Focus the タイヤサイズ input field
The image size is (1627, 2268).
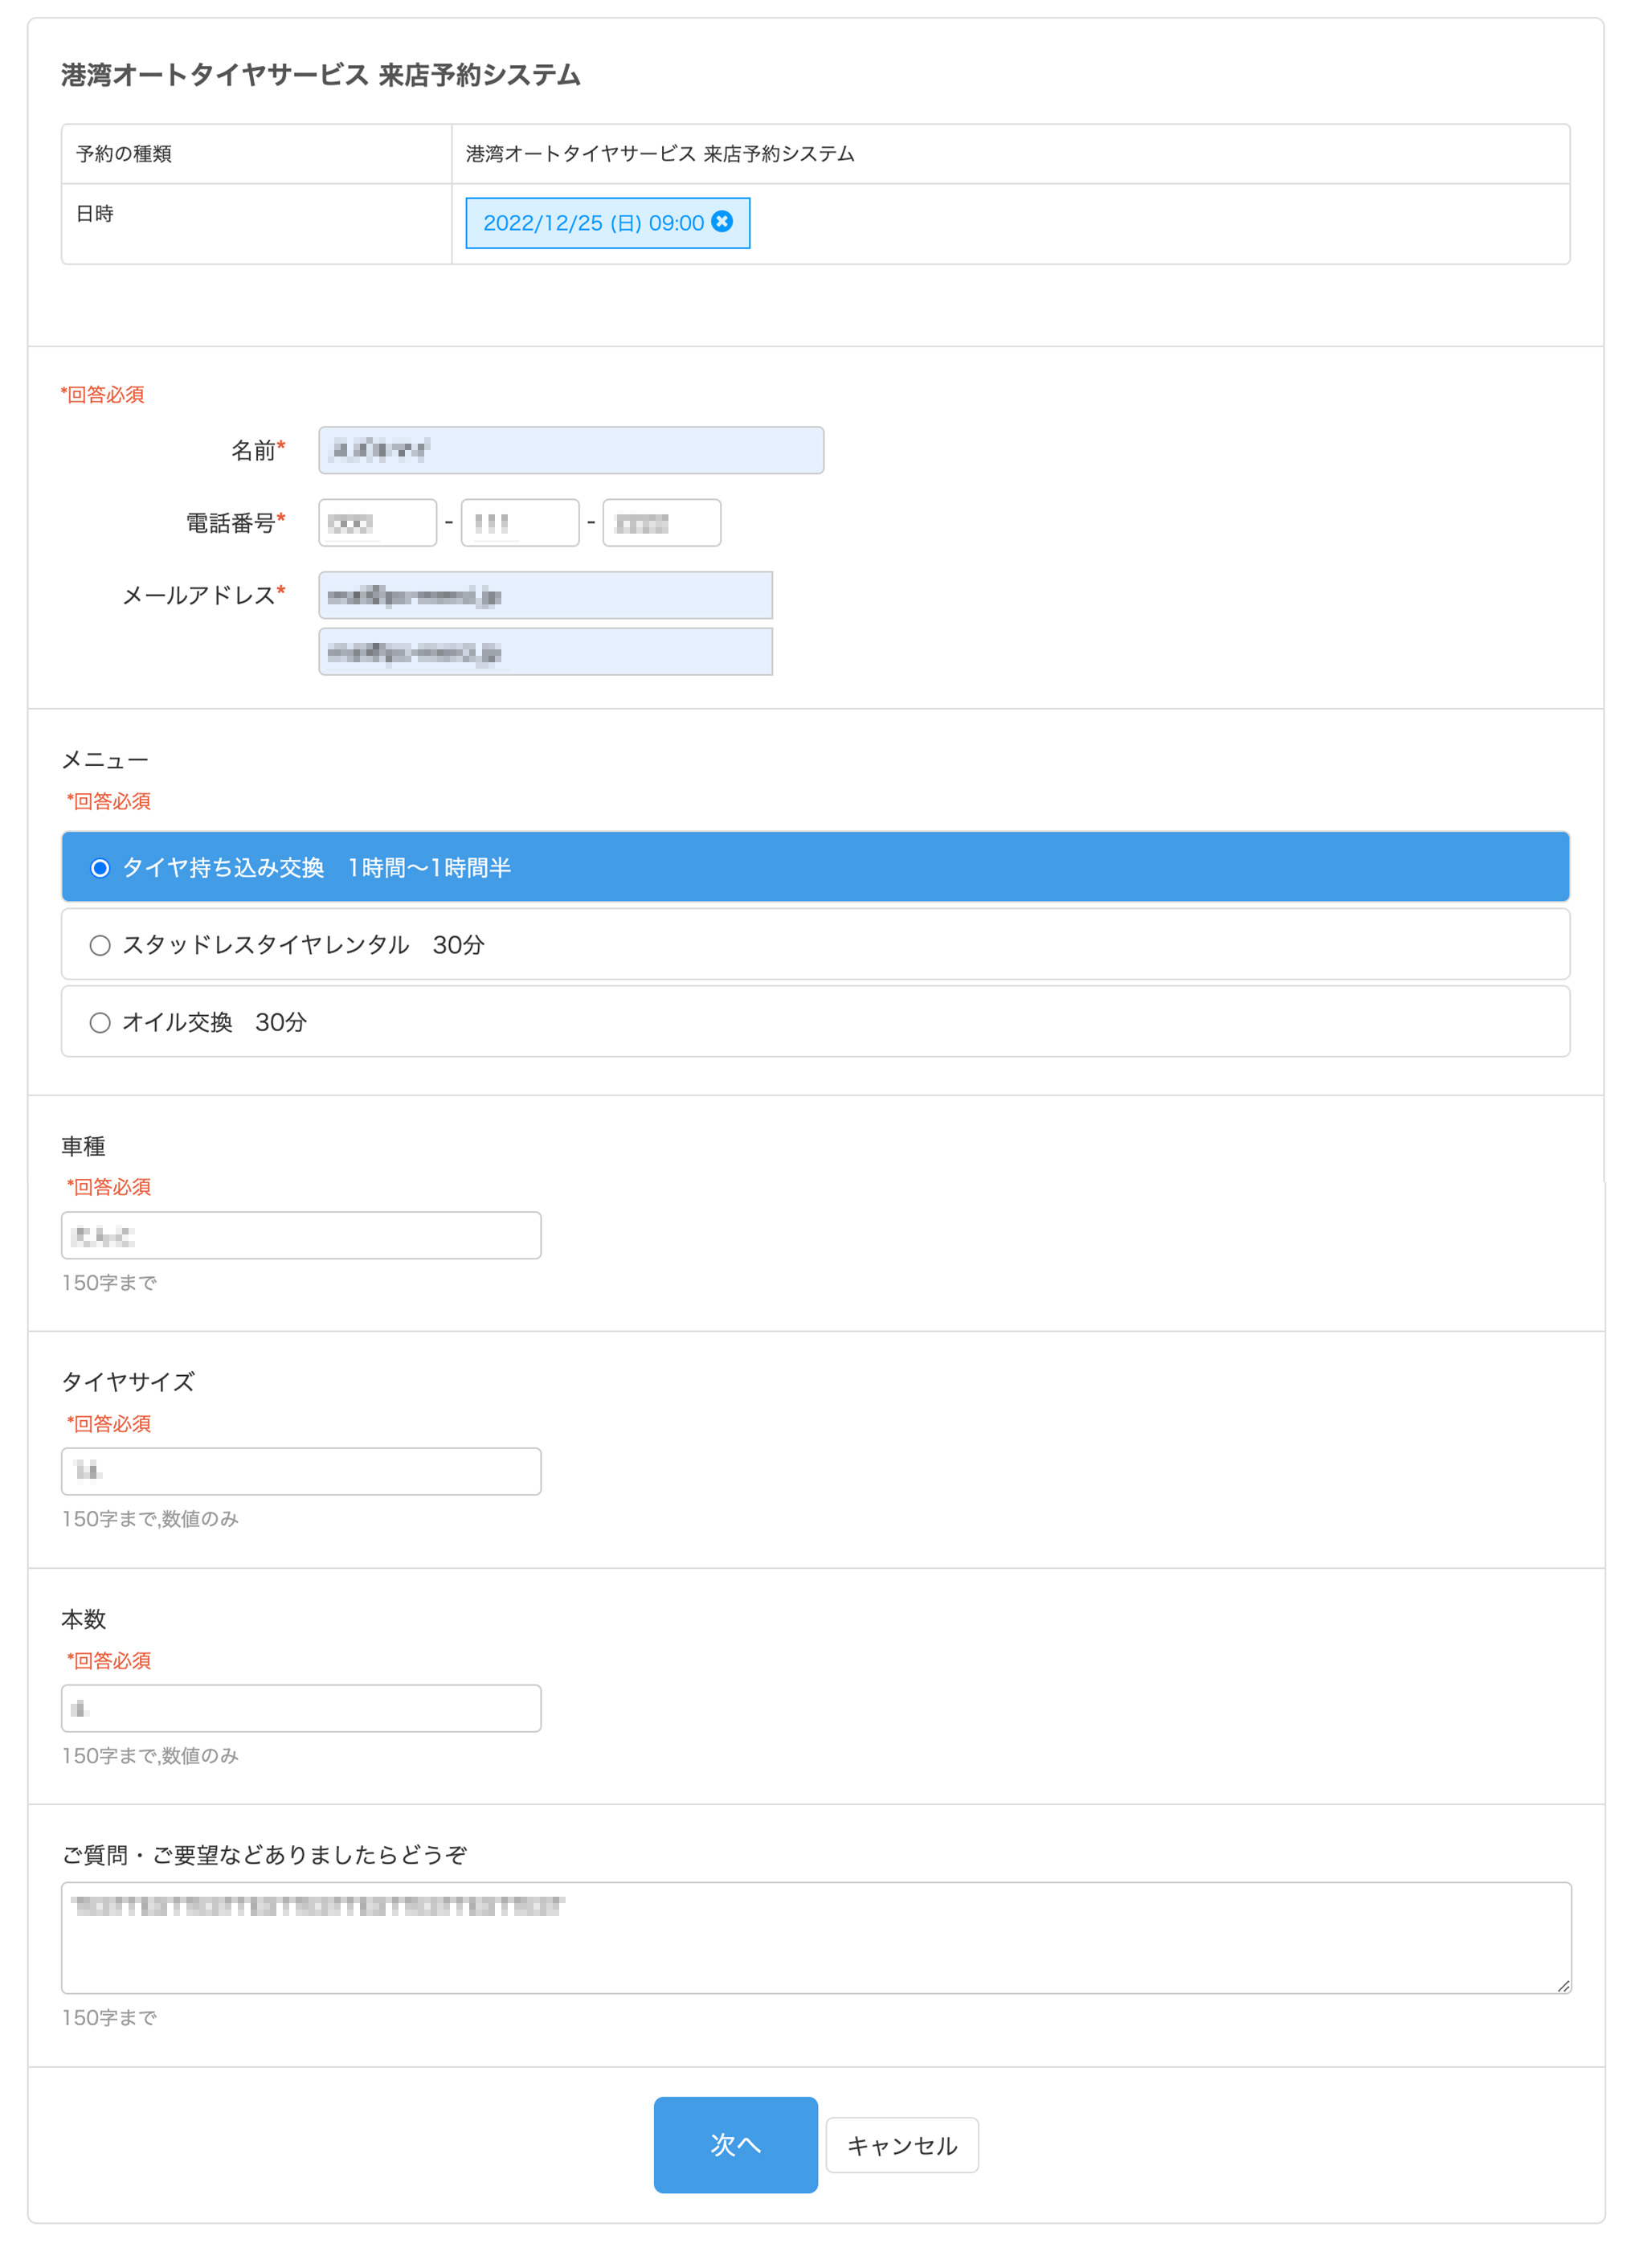tap(301, 1471)
